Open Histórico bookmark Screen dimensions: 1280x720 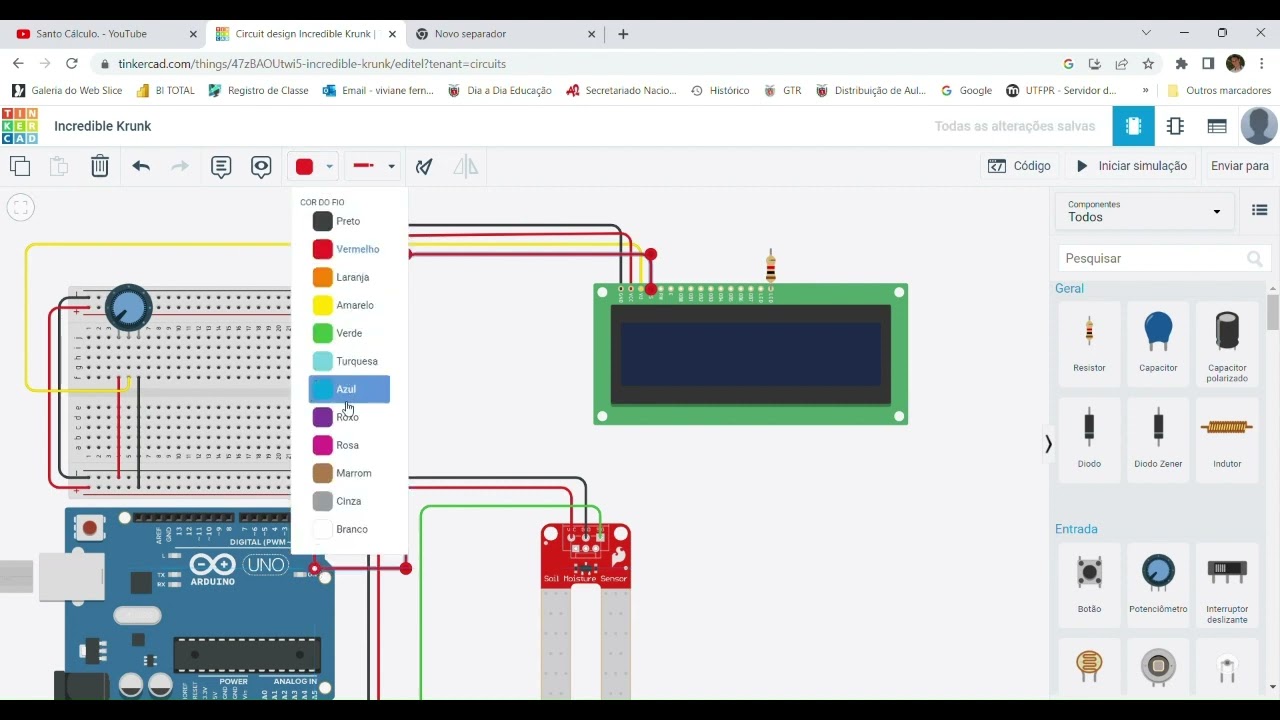point(720,90)
